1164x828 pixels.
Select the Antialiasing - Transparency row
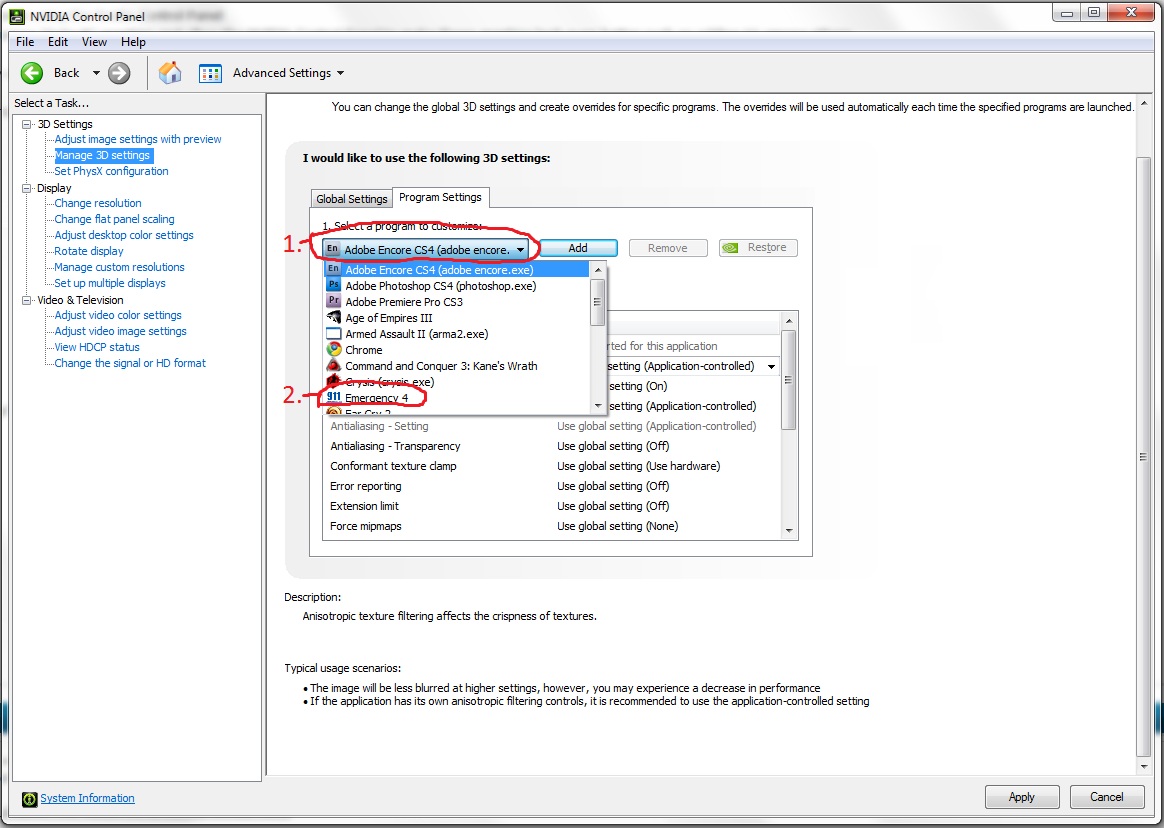click(552, 446)
